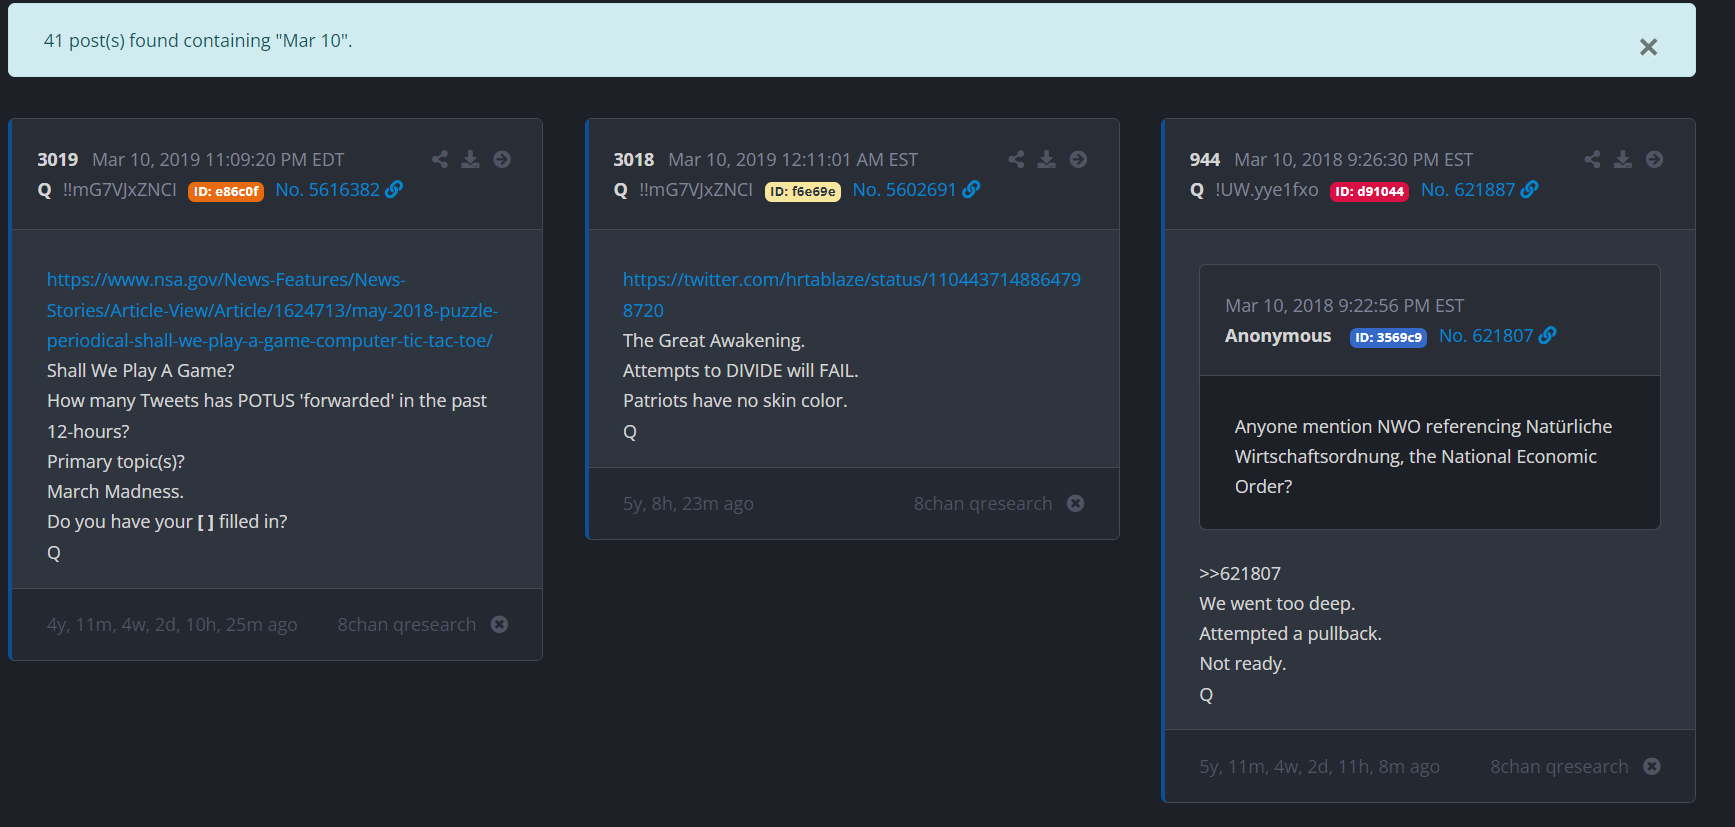Open link No. 5602691
This screenshot has width=1735, height=827.
[904, 189]
